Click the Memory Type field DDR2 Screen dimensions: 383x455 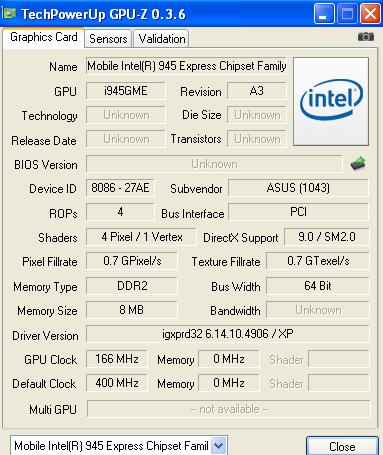click(x=132, y=286)
